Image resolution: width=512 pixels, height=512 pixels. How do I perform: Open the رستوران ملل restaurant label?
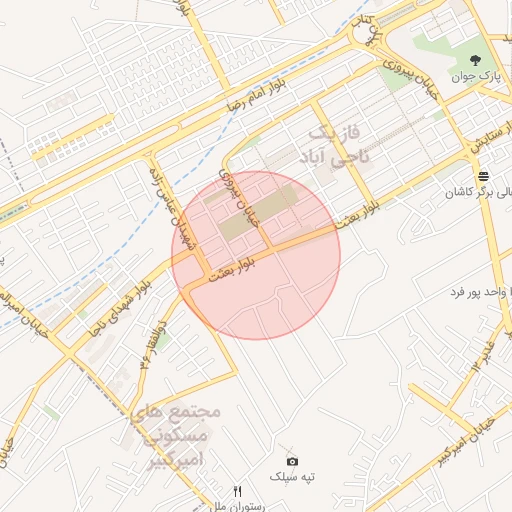click(238, 506)
